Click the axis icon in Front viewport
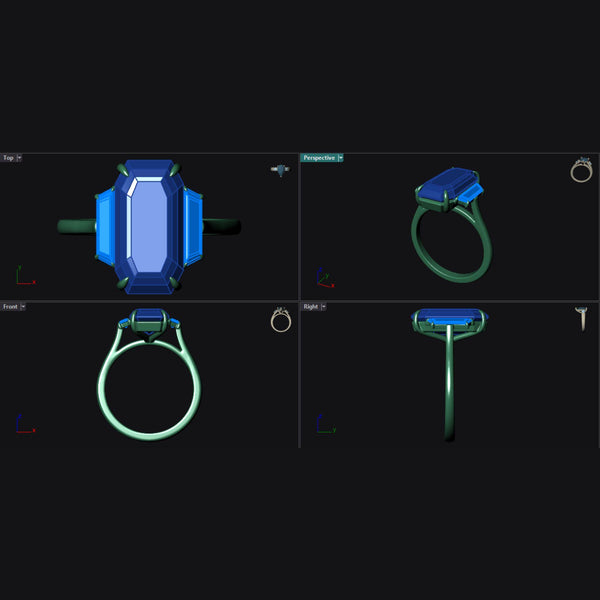This screenshot has height=600, width=600. coord(24,424)
